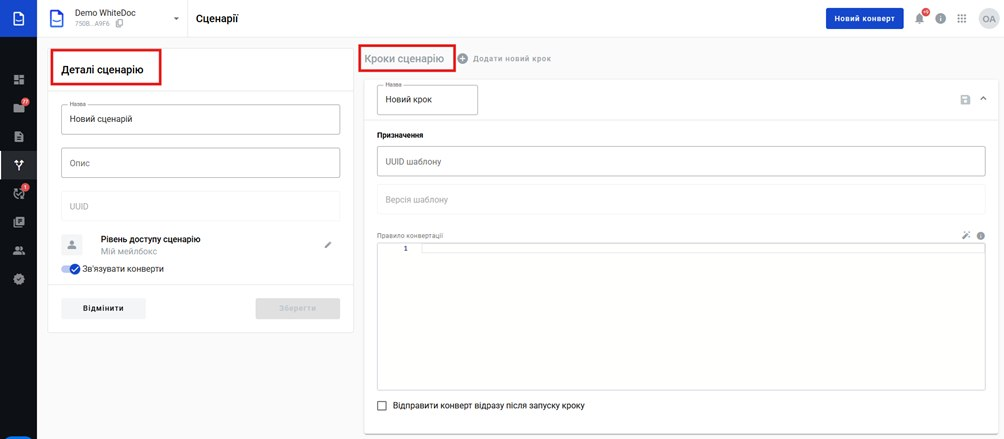The image size is (1004, 439).
Task: Open the notifications bell
Action: tap(919, 19)
